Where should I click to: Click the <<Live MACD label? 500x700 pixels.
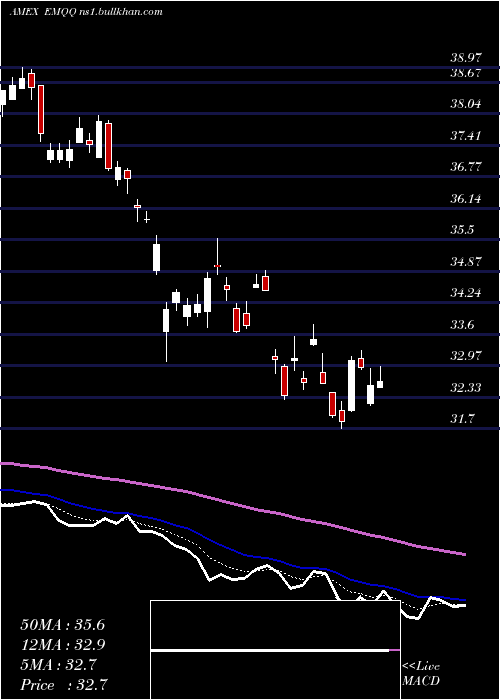click(x=421, y=673)
